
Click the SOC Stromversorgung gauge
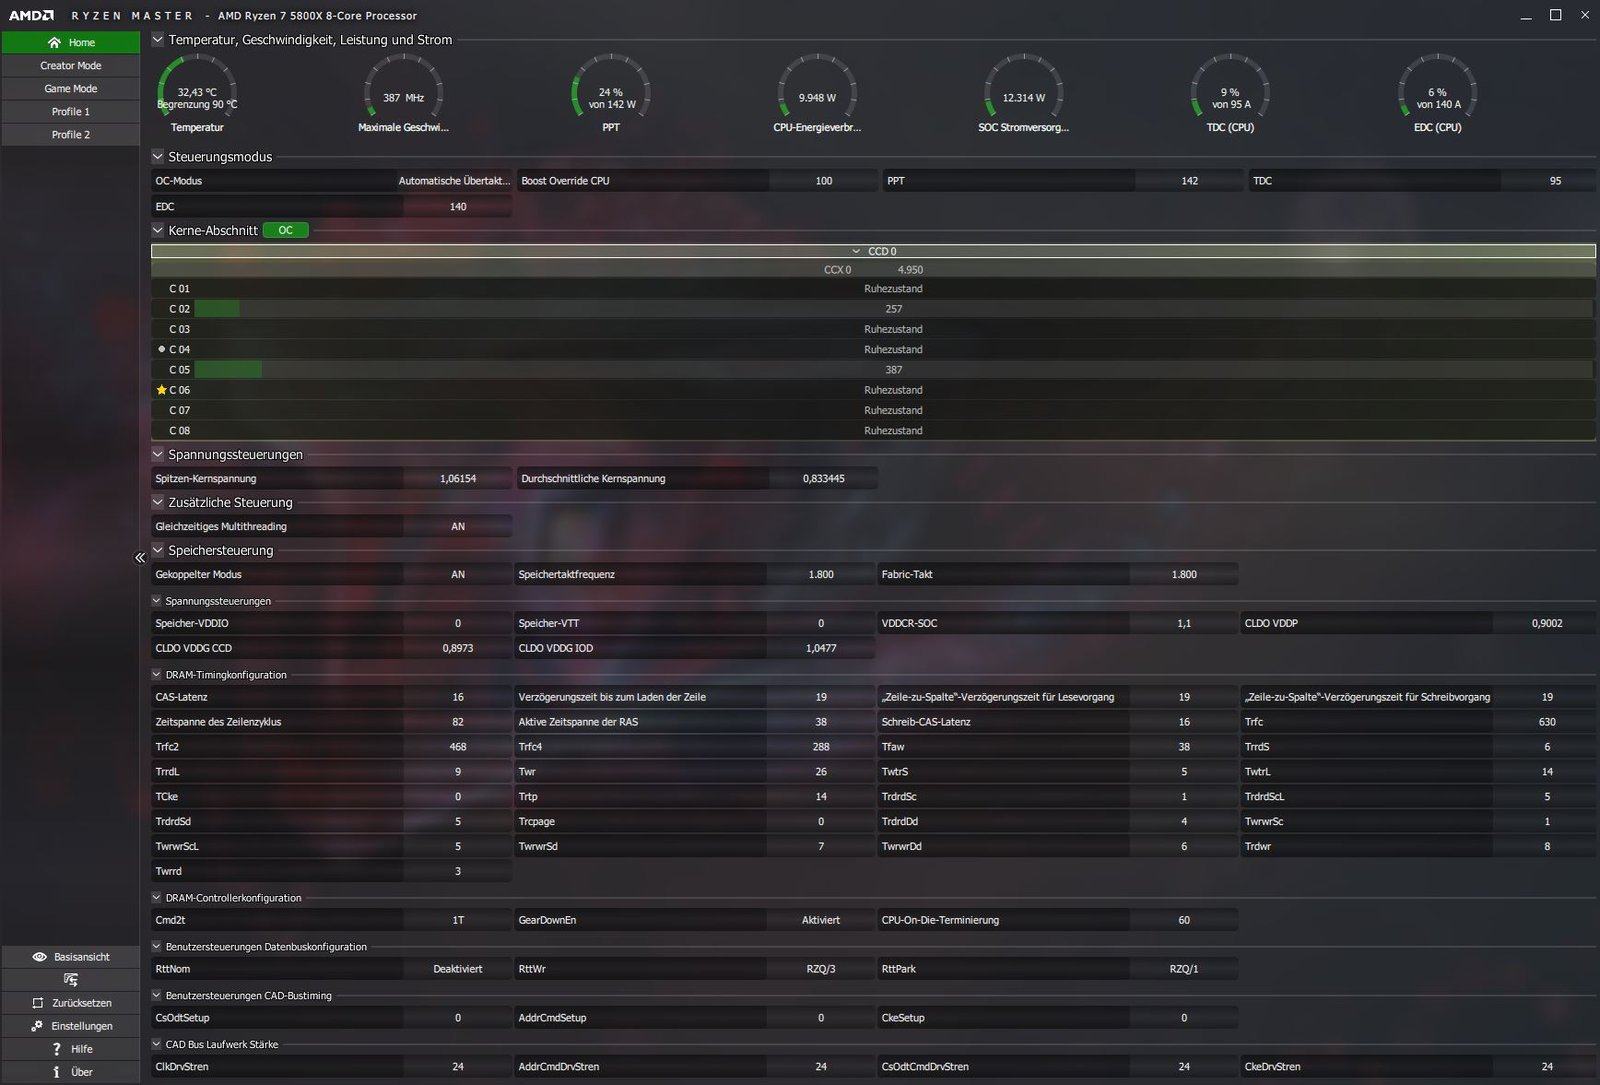1023,94
